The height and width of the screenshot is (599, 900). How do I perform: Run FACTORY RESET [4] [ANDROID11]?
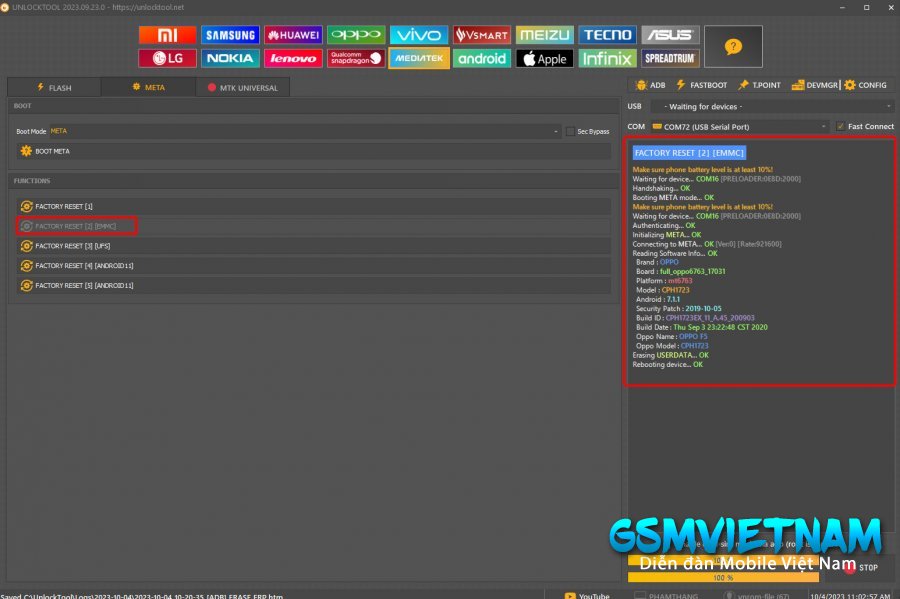313,266
